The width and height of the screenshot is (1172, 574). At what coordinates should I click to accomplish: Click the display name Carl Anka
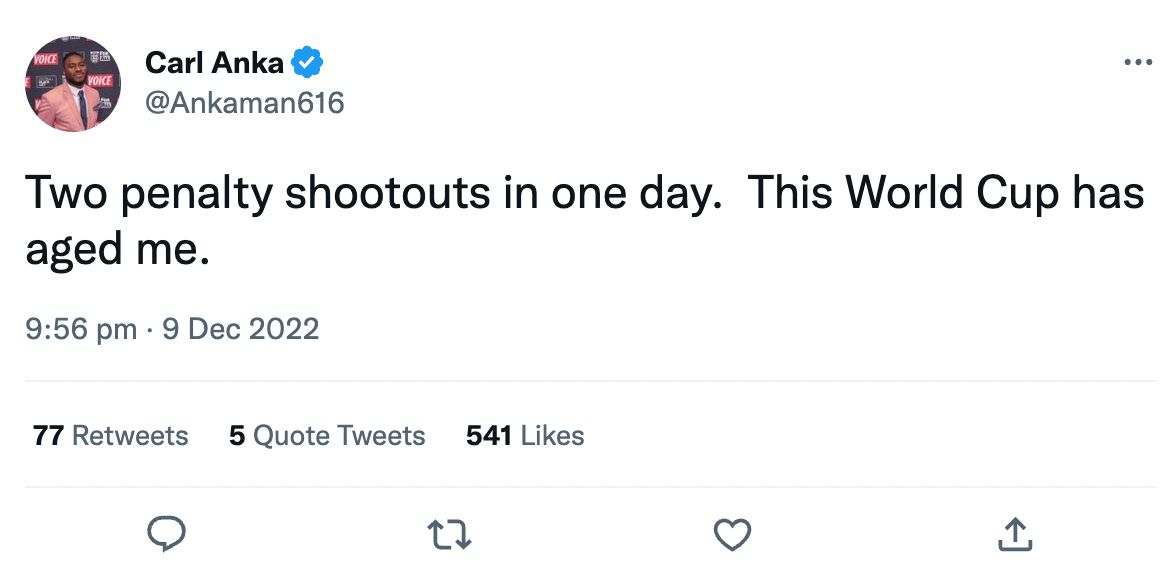214,63
